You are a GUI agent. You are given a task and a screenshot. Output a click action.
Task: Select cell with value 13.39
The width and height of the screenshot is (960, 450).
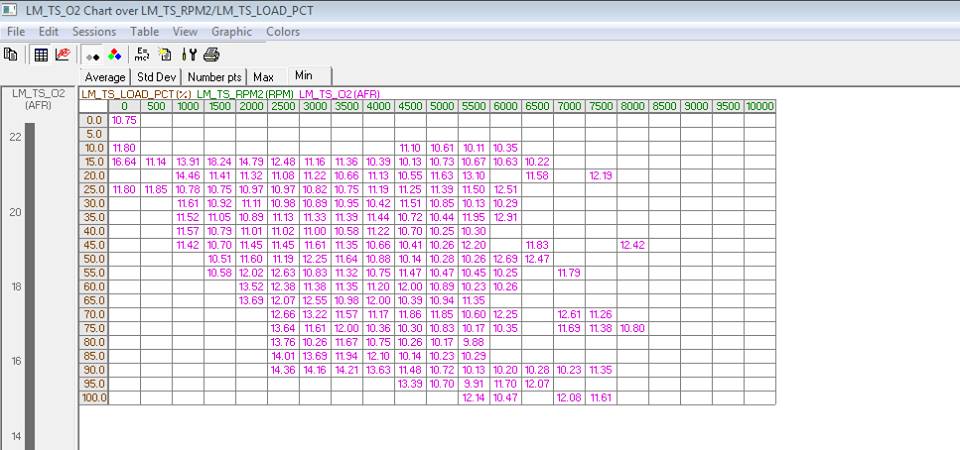pyautogui.click(x=410, y=384)
